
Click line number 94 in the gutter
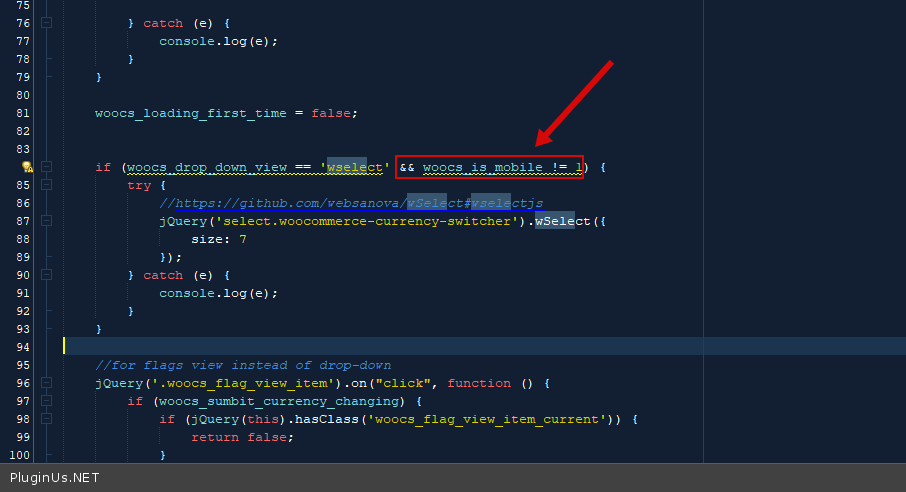[23, 347]
